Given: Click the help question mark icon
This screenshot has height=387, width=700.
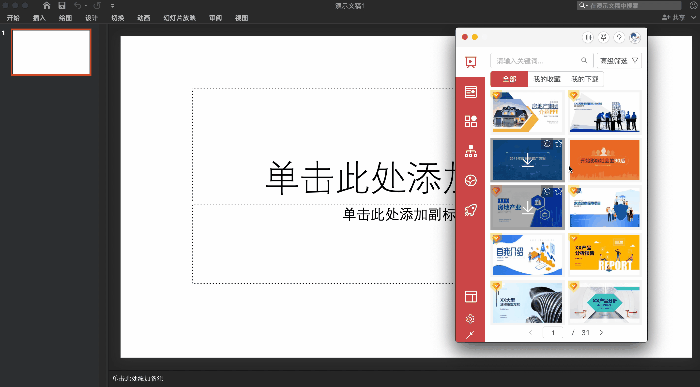Looking at the screenshot, I should (x=619, y=37).
